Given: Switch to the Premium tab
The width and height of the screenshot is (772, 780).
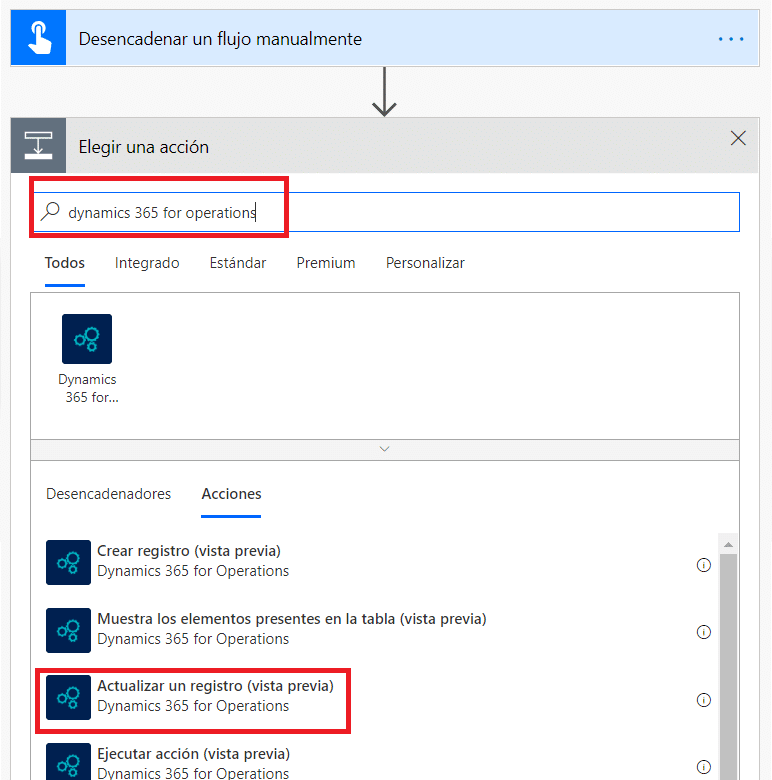Looking at the screenshot, I should tap(326, 263).
